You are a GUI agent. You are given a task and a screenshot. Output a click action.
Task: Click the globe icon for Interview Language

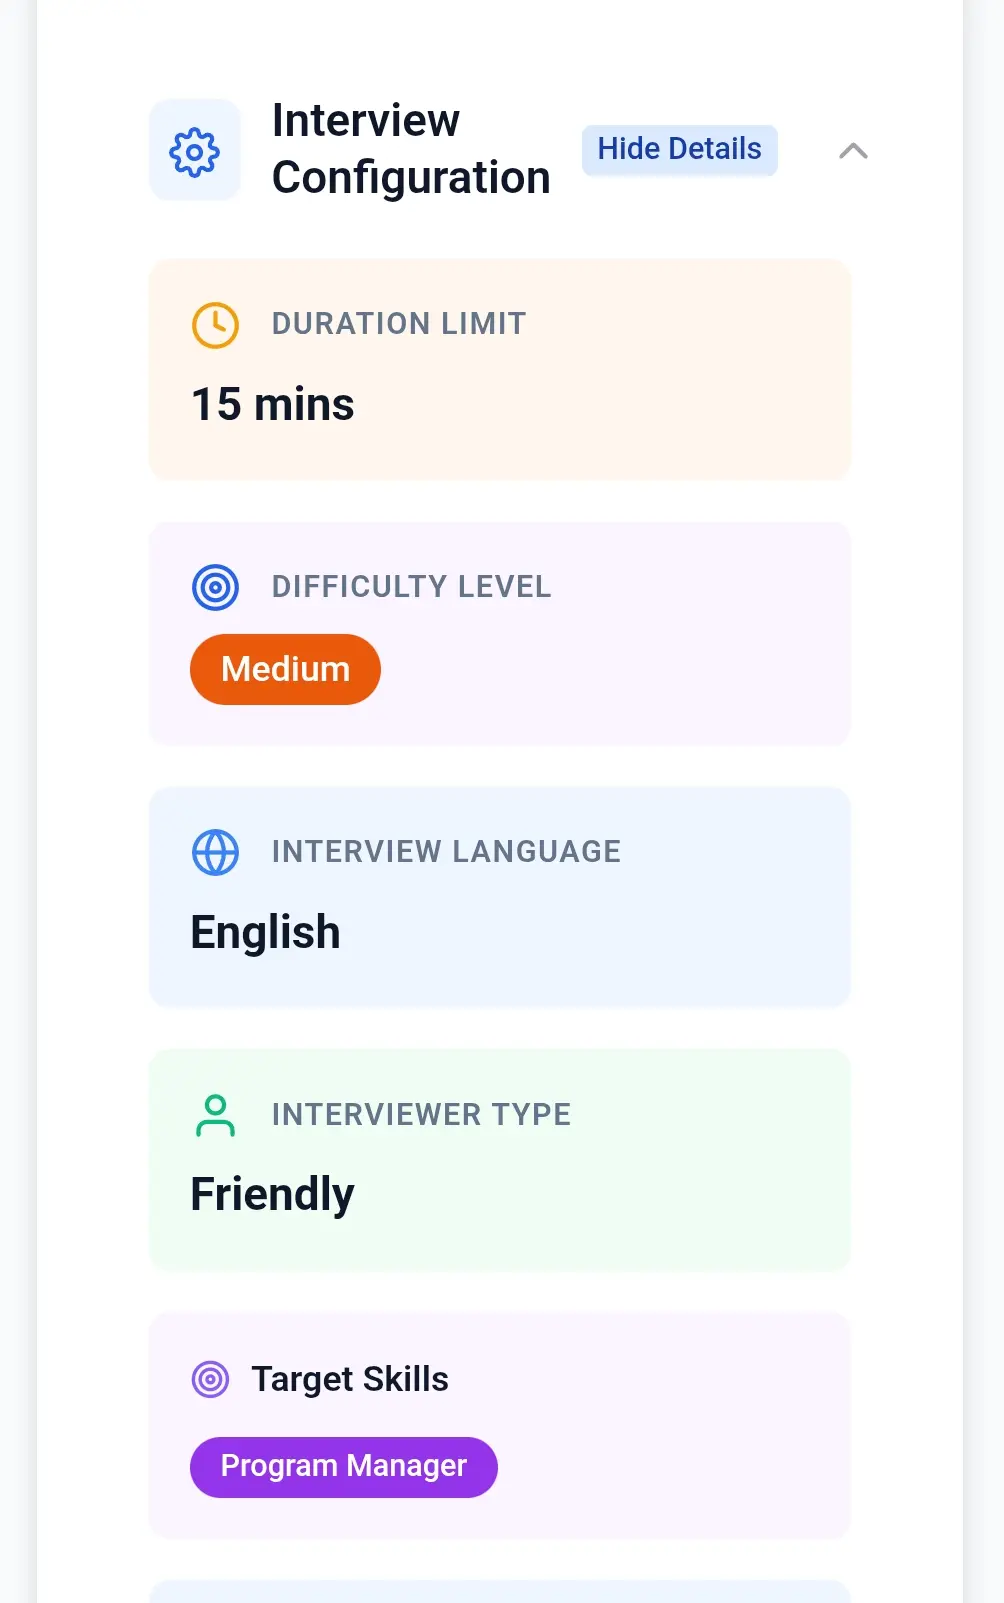point(215,852)
